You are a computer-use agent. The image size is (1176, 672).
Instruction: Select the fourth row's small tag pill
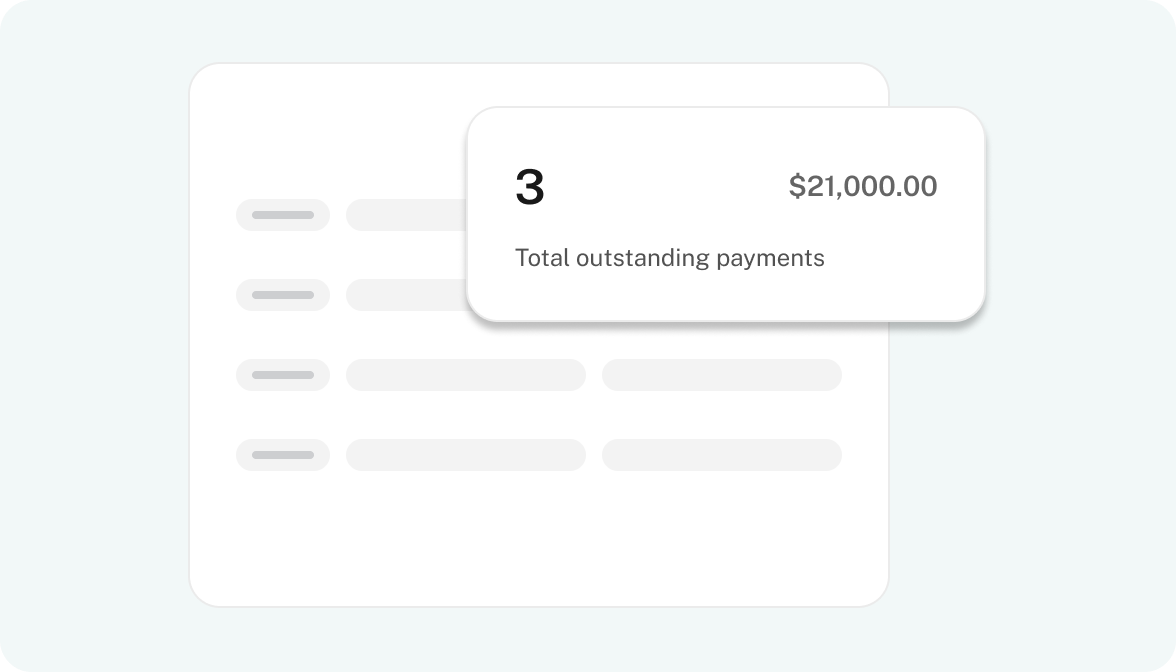(283, 455)
